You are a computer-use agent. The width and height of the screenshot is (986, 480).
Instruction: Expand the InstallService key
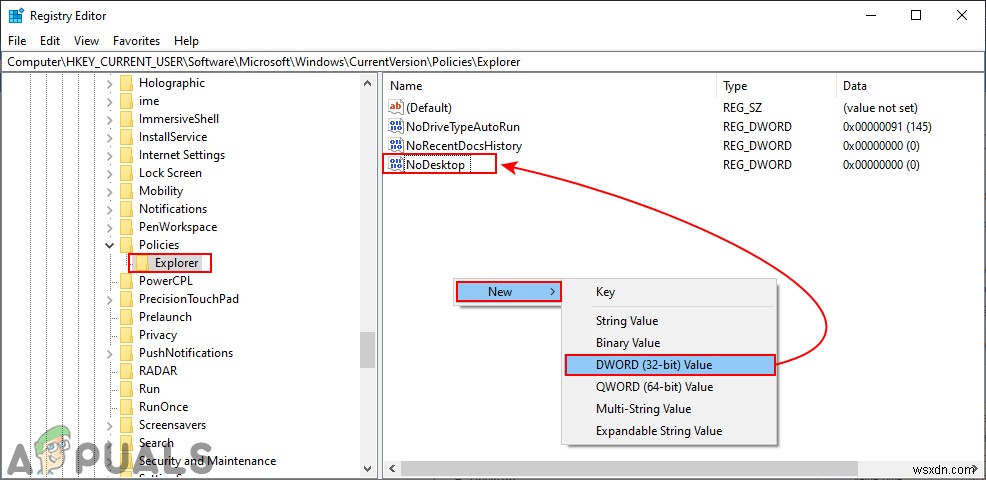pos(109,137)
